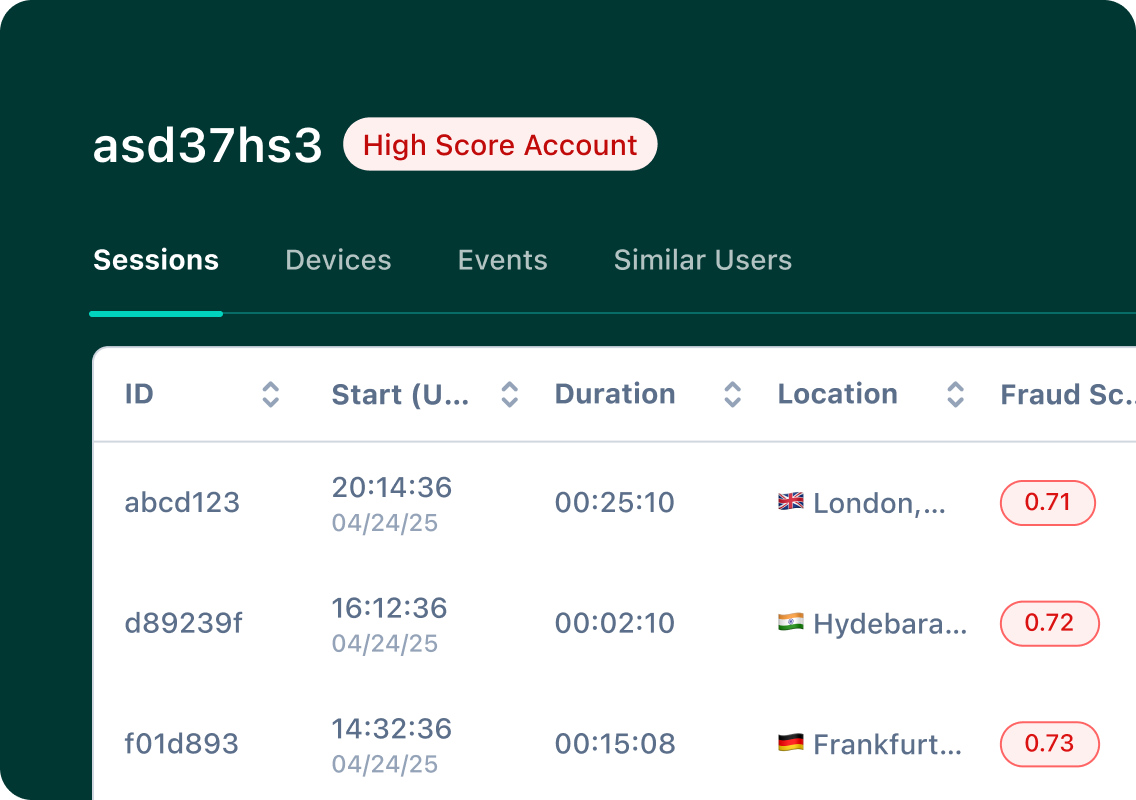Image resolution: width=1136 pixels, height=800 pixels.
Task: Click the UK flag beside London
Action: pyautogui.click(x=791, y=502)
